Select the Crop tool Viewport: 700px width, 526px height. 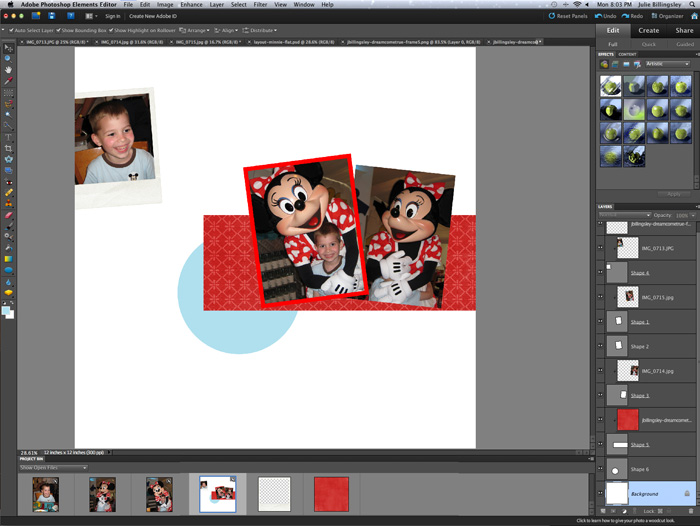coord(8,148)
